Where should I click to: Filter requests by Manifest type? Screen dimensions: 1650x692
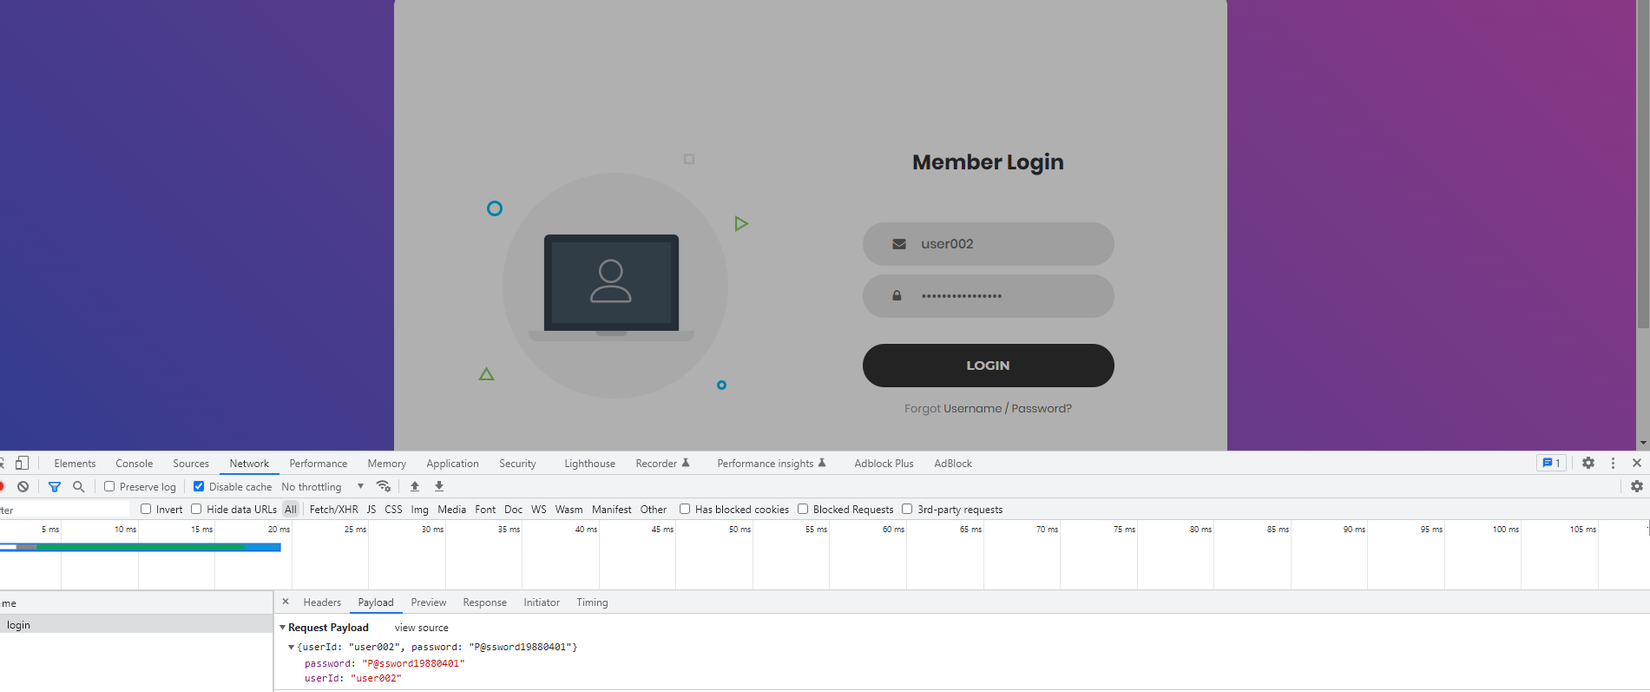point(611,509)
